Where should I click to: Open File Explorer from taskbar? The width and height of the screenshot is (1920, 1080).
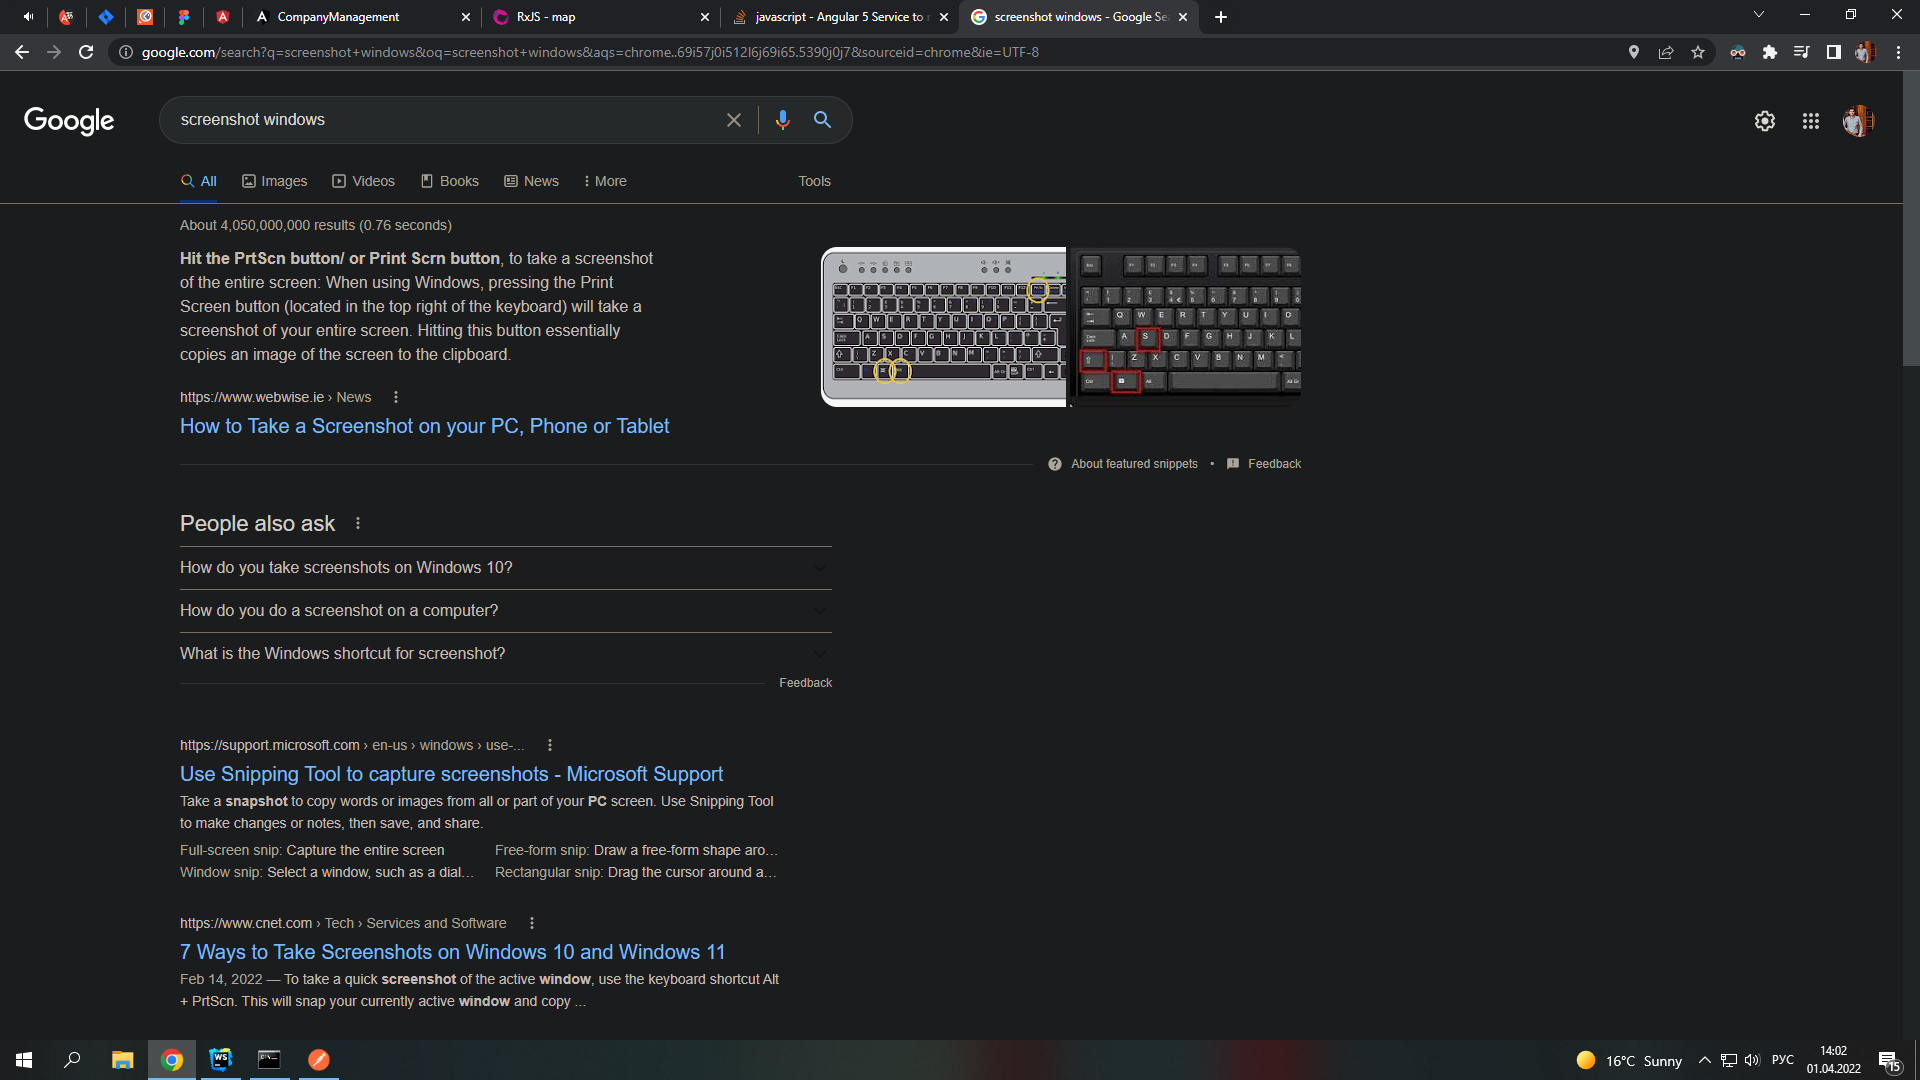[122, 1060]
